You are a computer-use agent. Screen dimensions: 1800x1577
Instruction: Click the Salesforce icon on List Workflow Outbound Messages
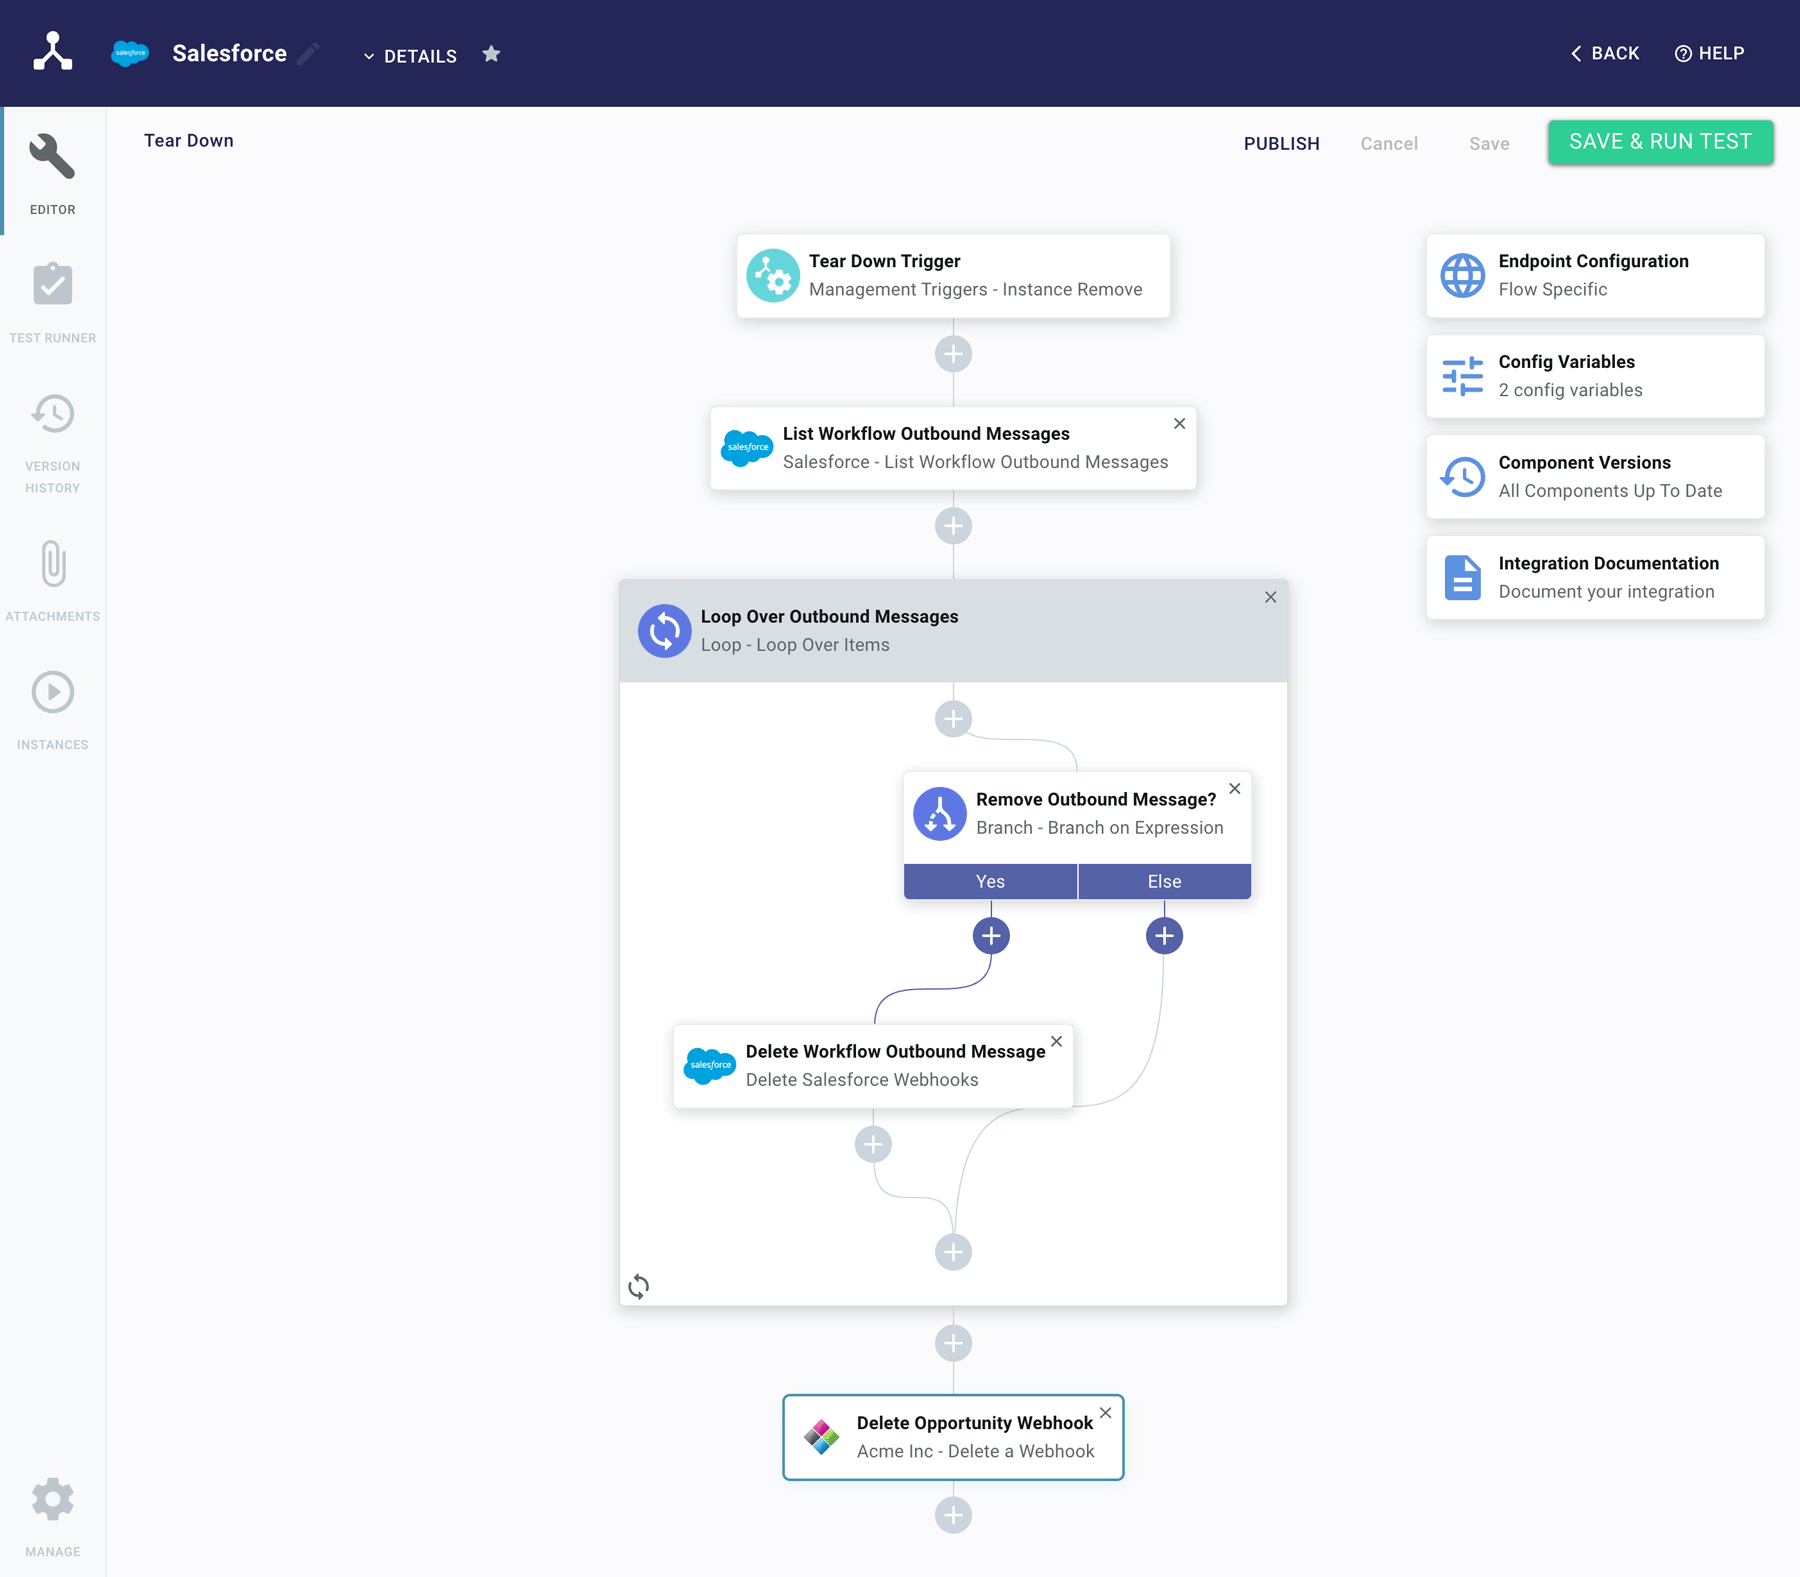(x=747, y=447)
